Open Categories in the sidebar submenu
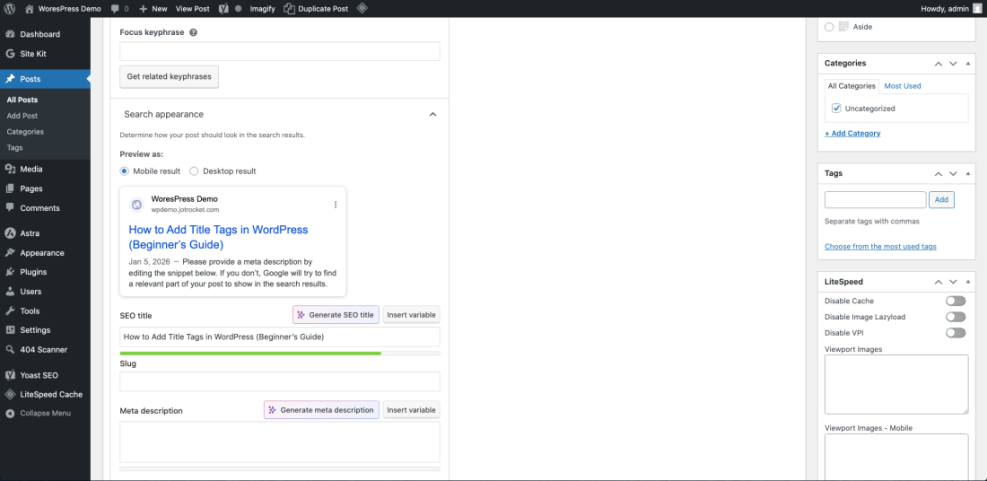The height and width of the screenshot is (481, 987). coord(25,132)
